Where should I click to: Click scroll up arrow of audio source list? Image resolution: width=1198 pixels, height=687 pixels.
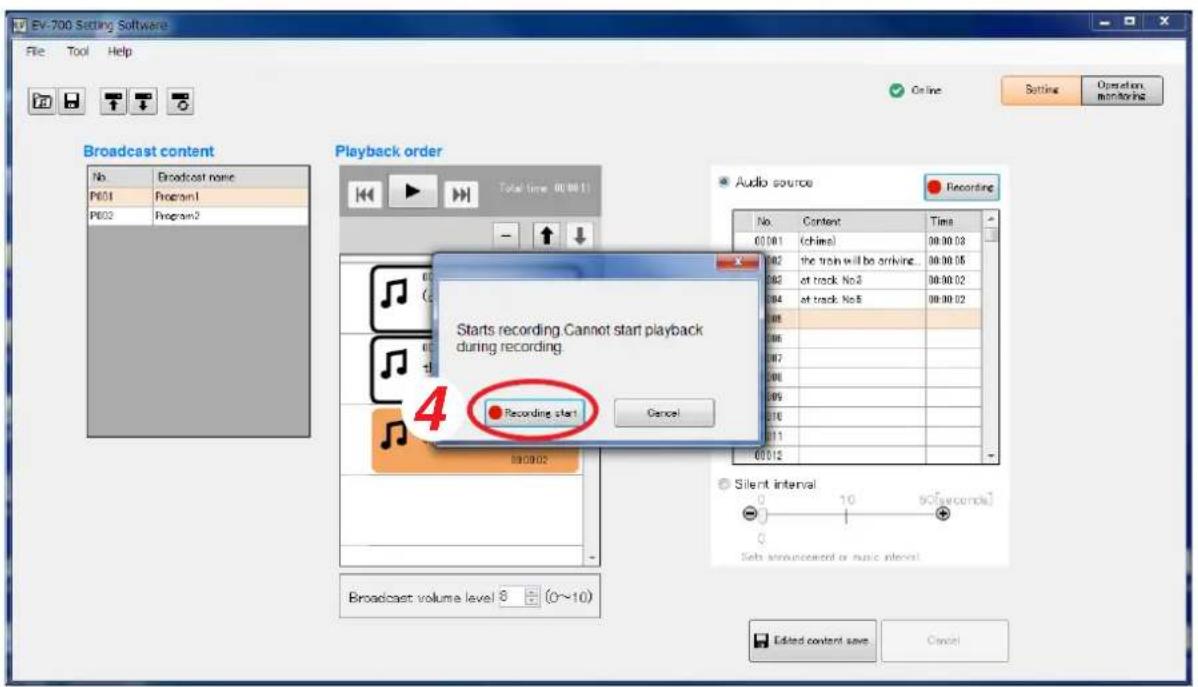point(991,219)
